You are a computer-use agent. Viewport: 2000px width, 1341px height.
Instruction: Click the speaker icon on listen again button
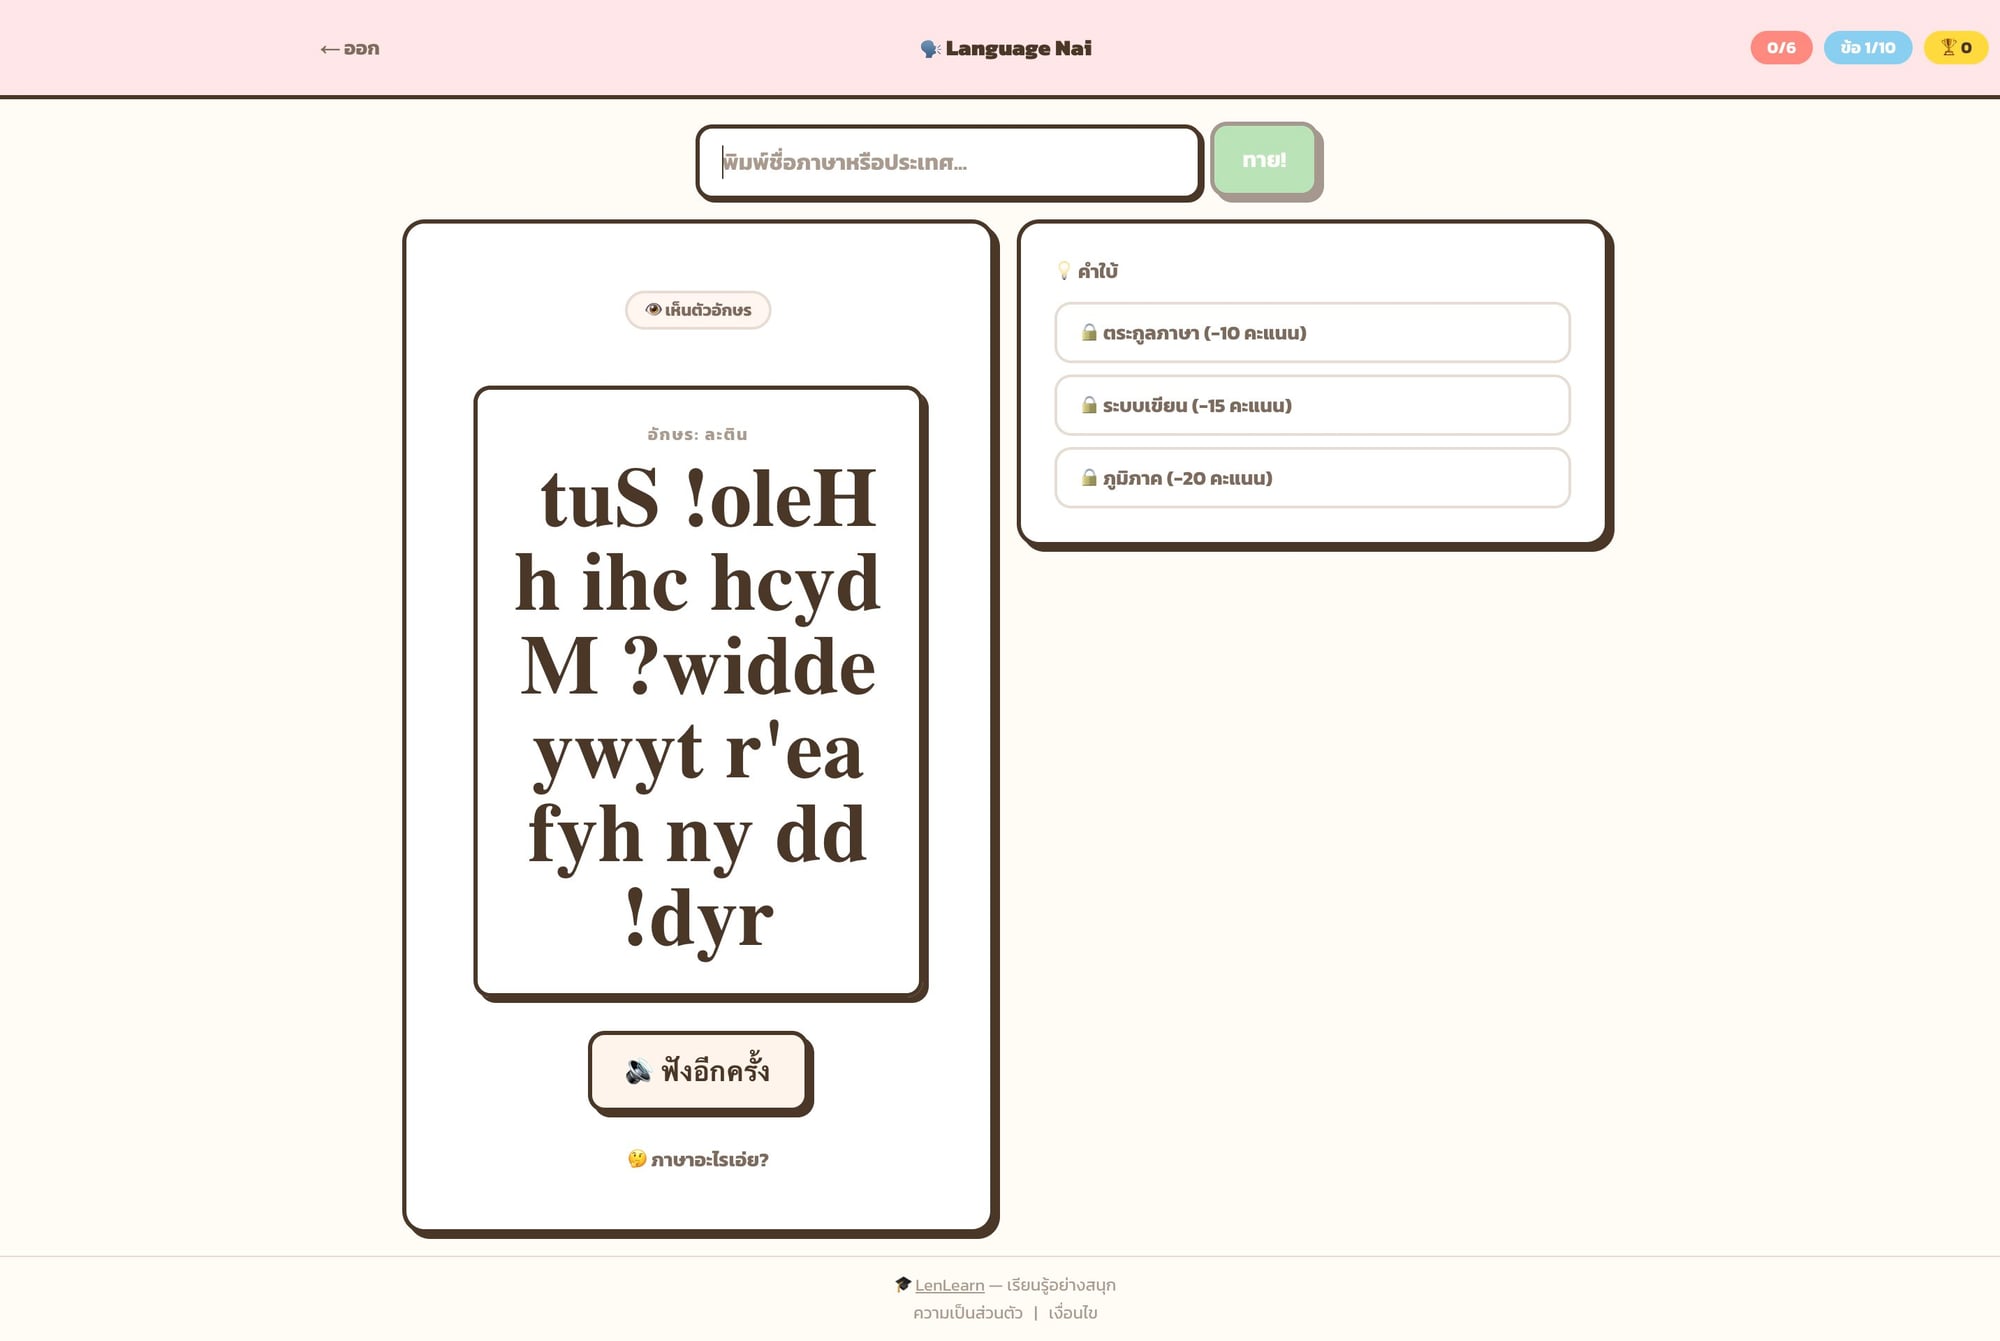pos(638,1071)
